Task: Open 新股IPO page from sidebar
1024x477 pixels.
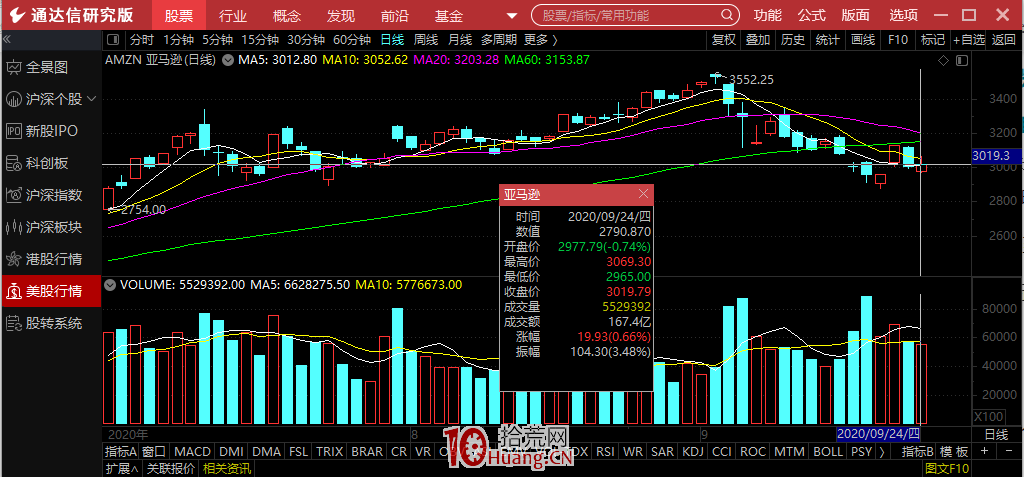Action: tap(42, 131)
